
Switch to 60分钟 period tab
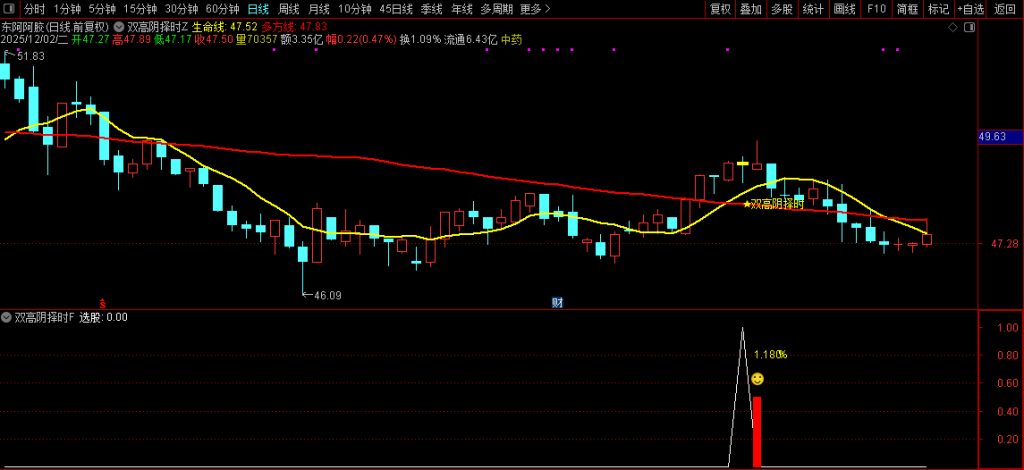pyautogui.click(x=223, y=9)
